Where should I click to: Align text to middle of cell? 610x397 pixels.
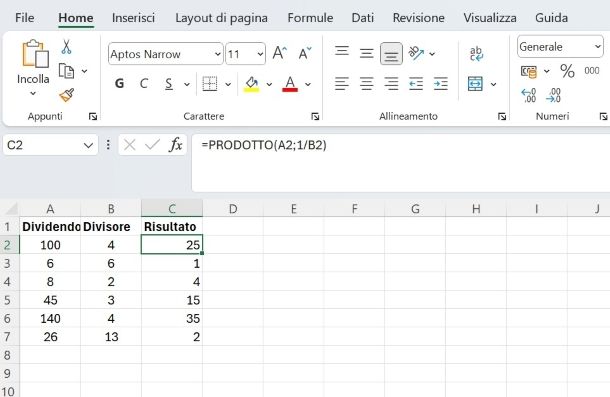pos(366,53)
